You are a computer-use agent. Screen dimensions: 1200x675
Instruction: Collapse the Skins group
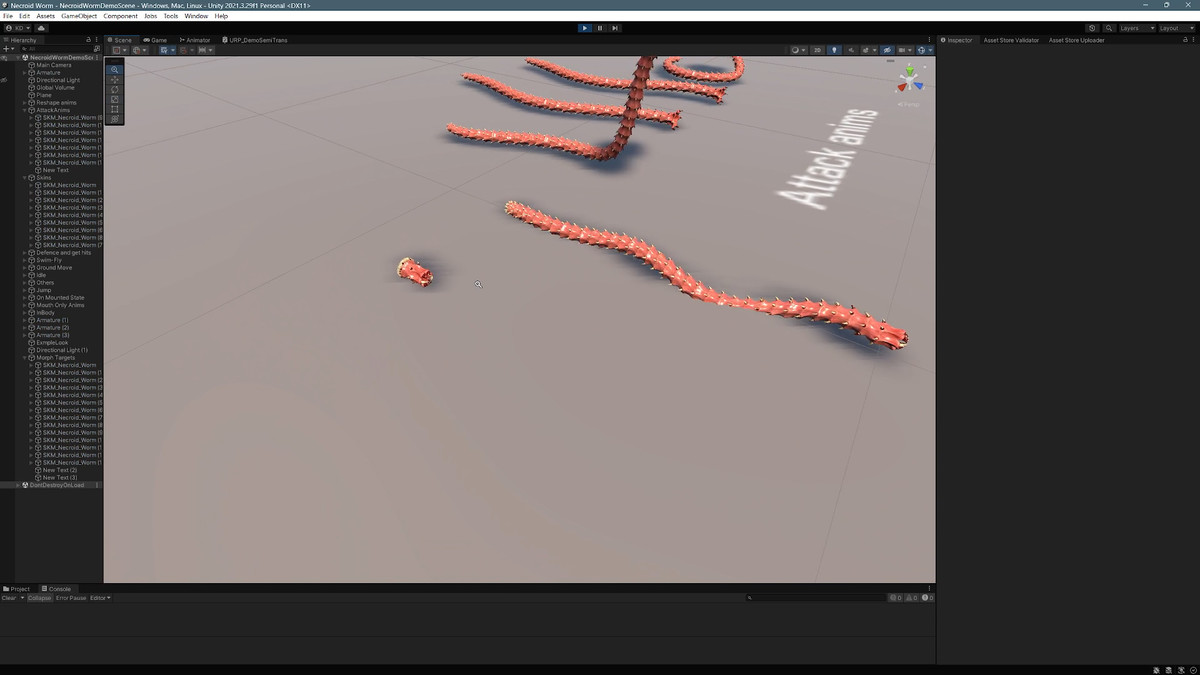(x=25, y=178)
